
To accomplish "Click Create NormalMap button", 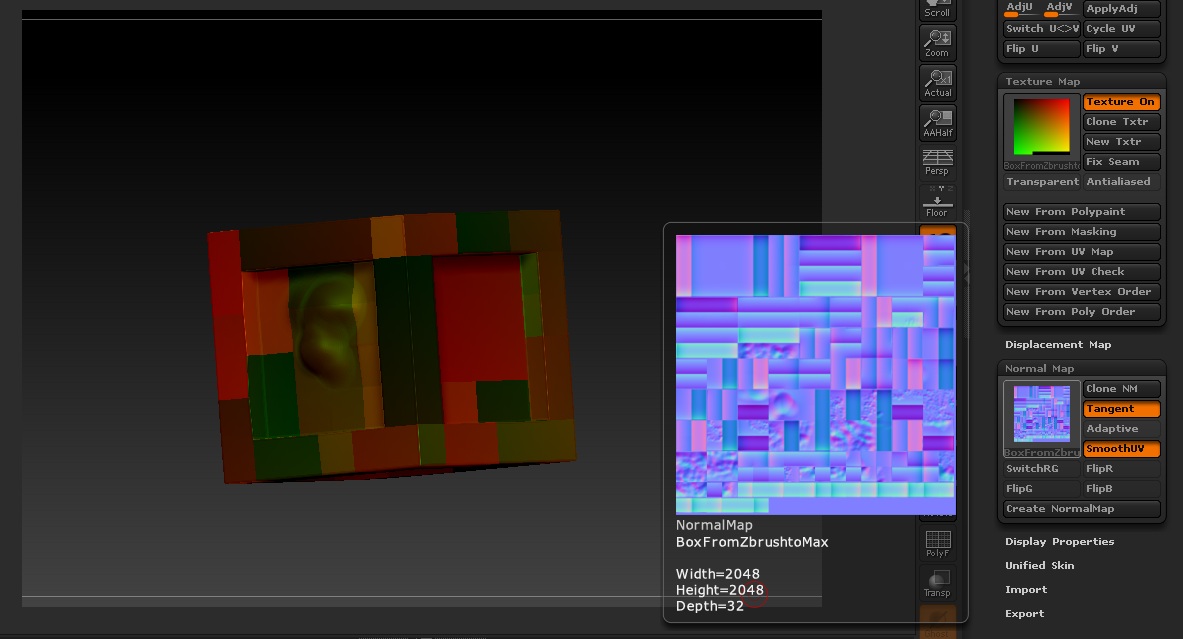I will point(1081,508).
